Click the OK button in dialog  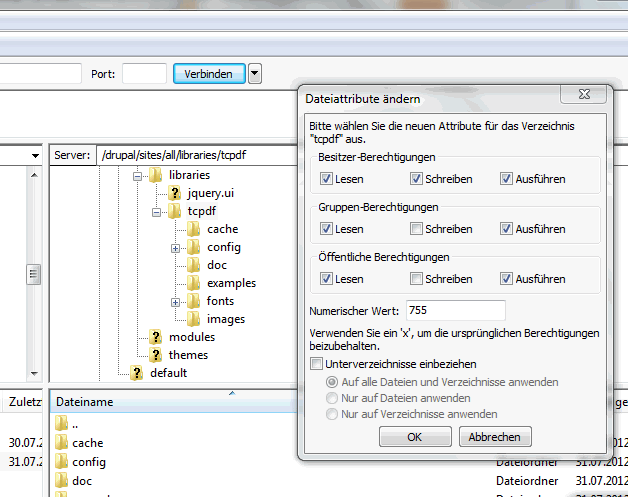click(x=414, y=437)
